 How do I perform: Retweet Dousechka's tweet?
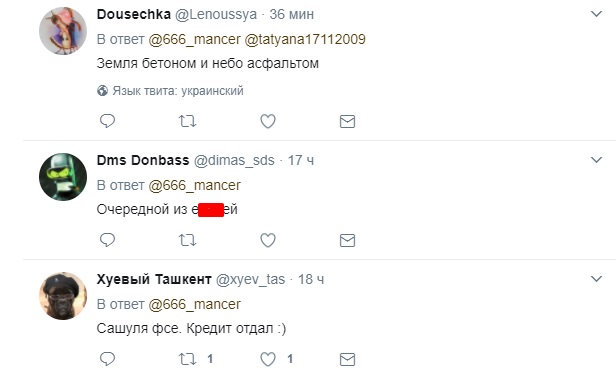(187, 121)
